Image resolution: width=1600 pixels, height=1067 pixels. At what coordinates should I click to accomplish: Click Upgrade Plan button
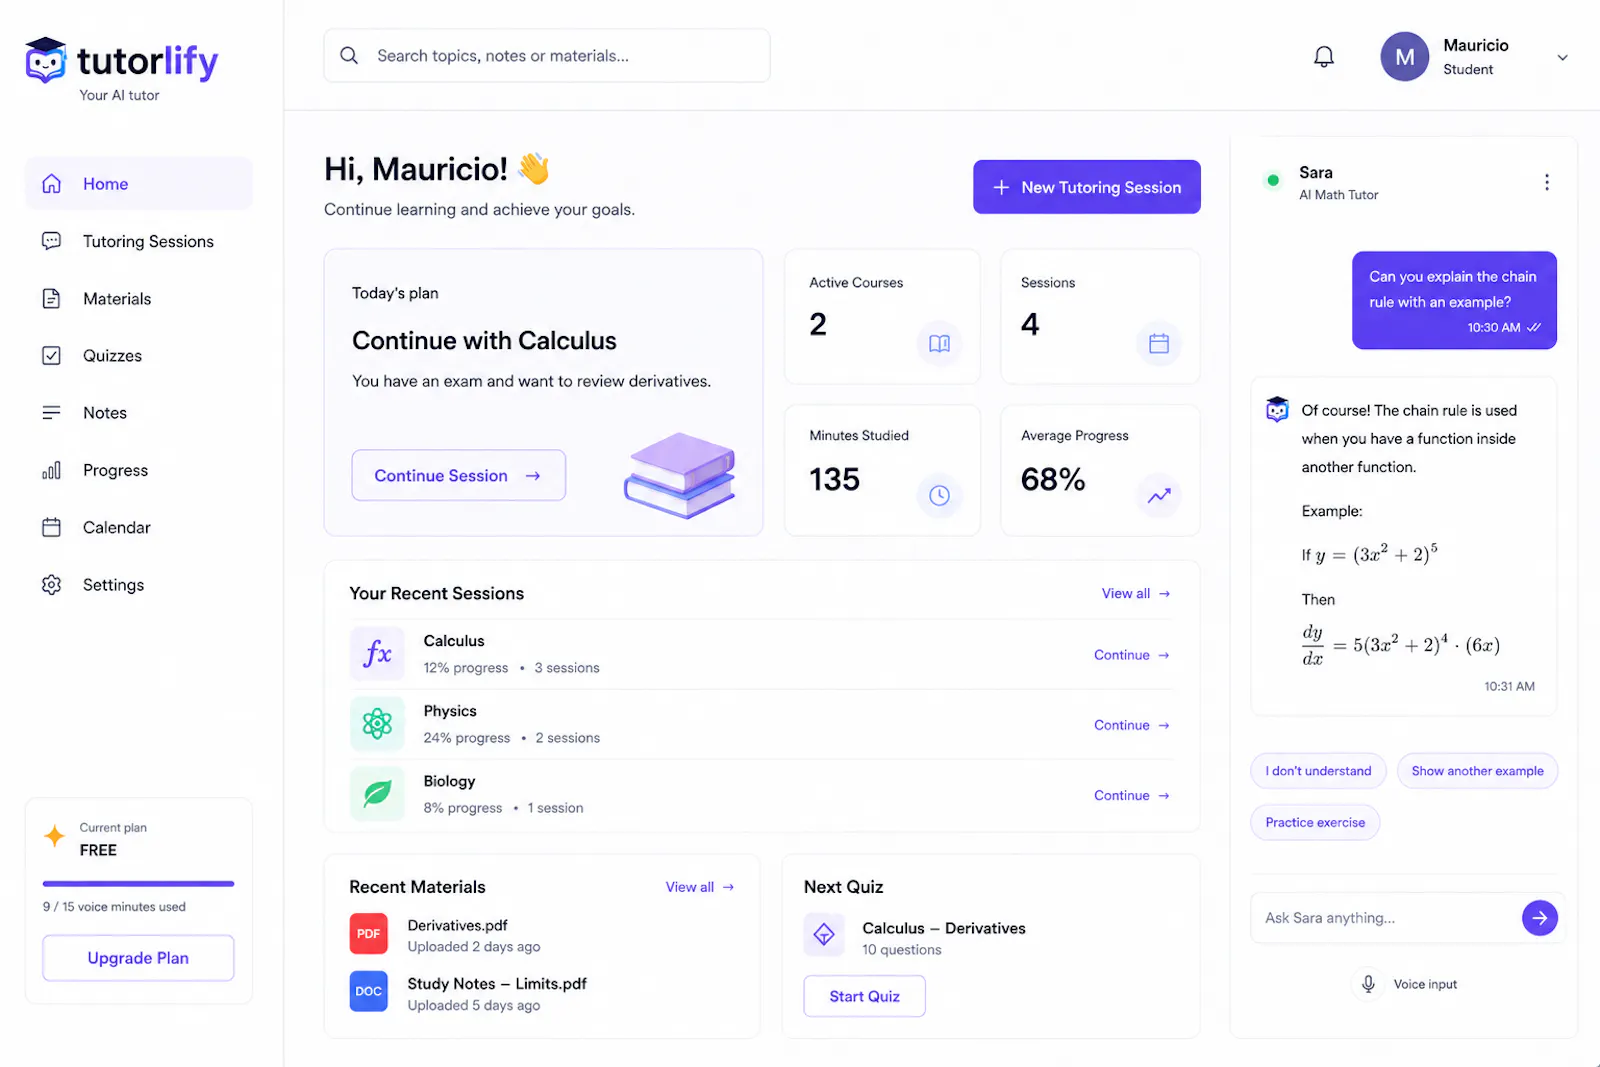138,958
